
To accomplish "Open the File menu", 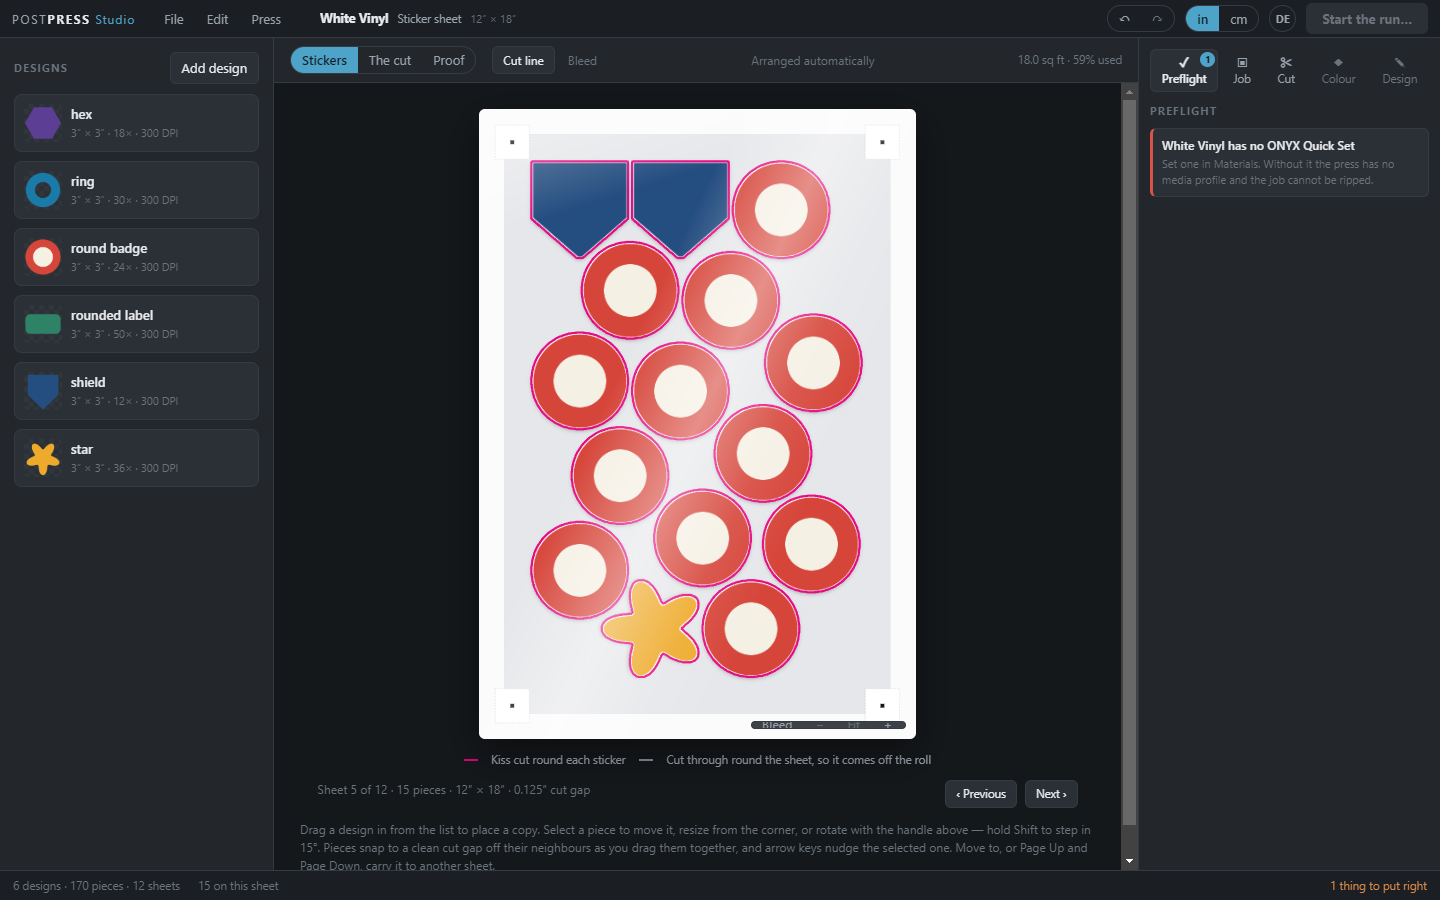I will point(174,19).
